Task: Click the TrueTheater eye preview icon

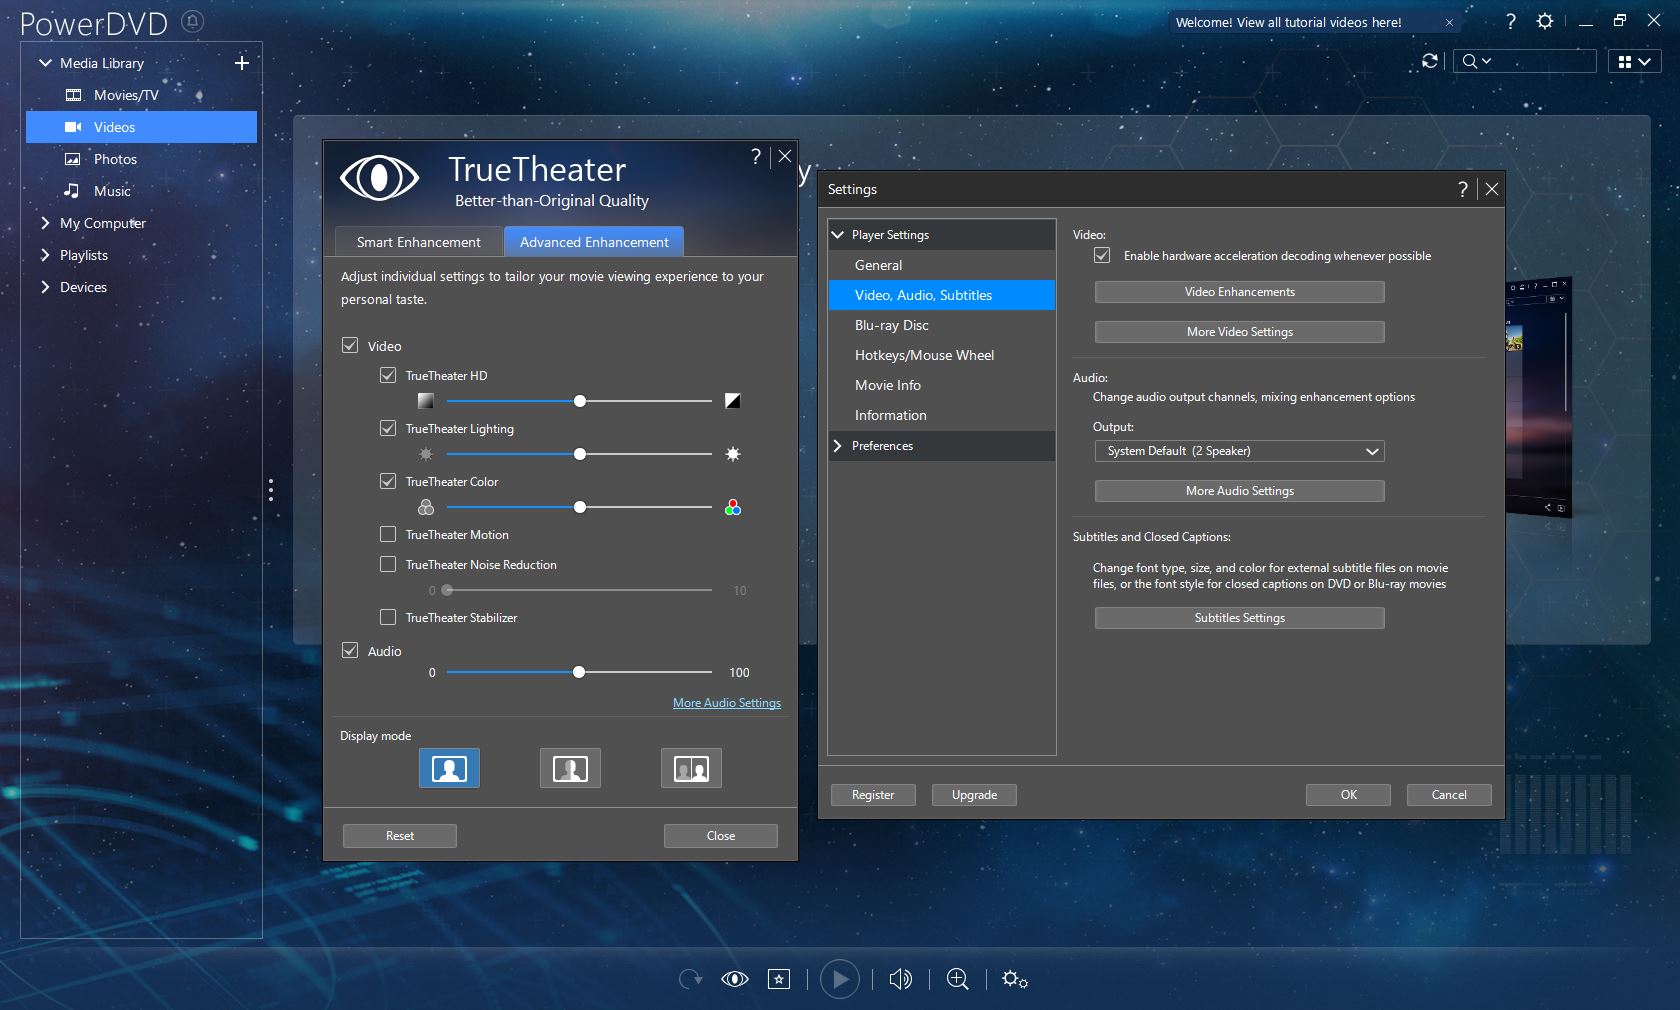Action: tap(734, 980)
